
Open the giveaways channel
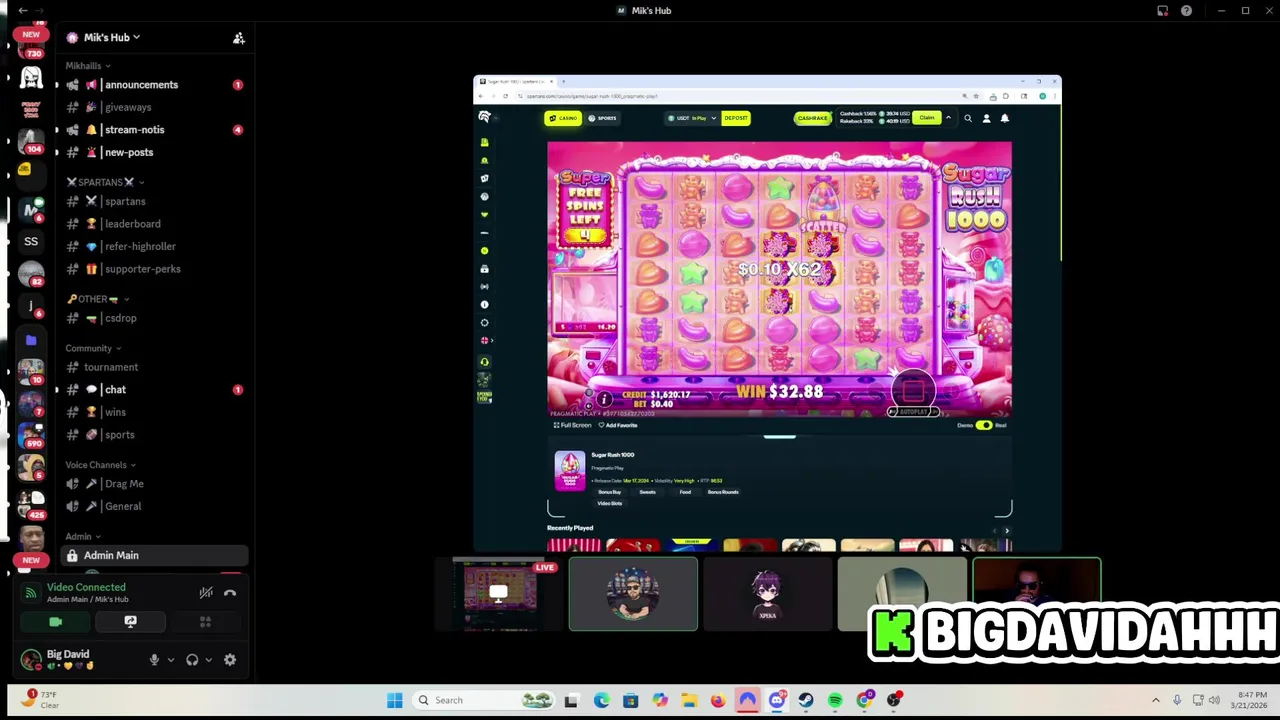click(x=153, y=107)
